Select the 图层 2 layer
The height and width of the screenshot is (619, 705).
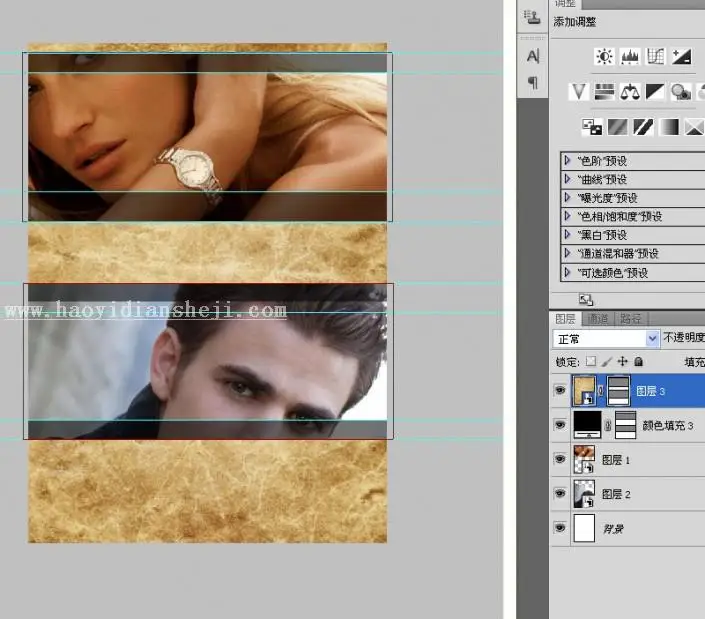pos(616,494)
